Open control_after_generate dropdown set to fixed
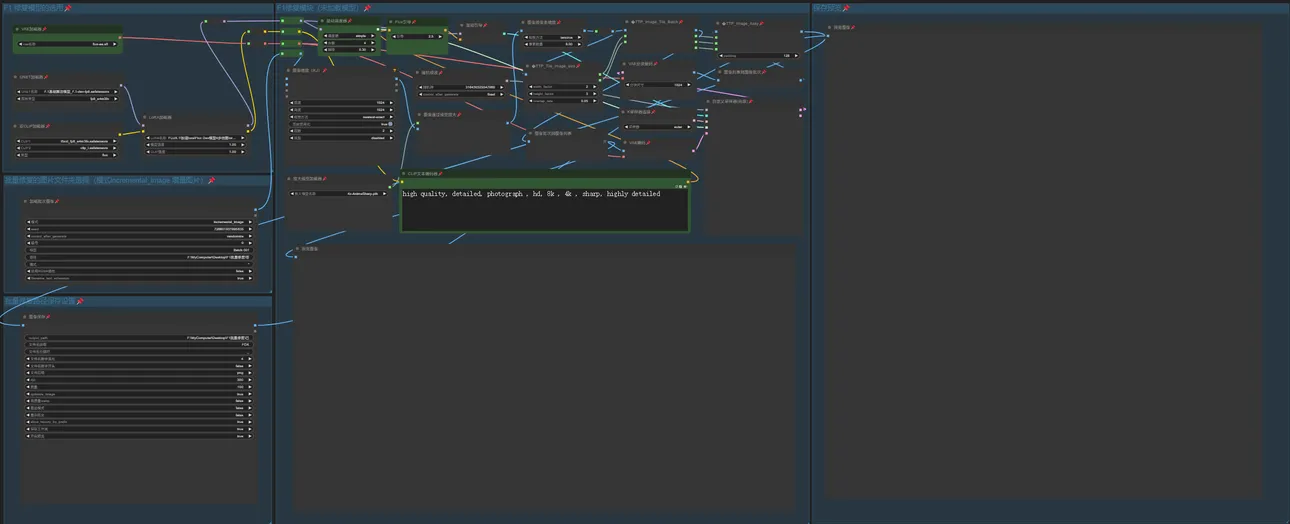The height and width of the screenshot is (524, 1290). [462, 95]
